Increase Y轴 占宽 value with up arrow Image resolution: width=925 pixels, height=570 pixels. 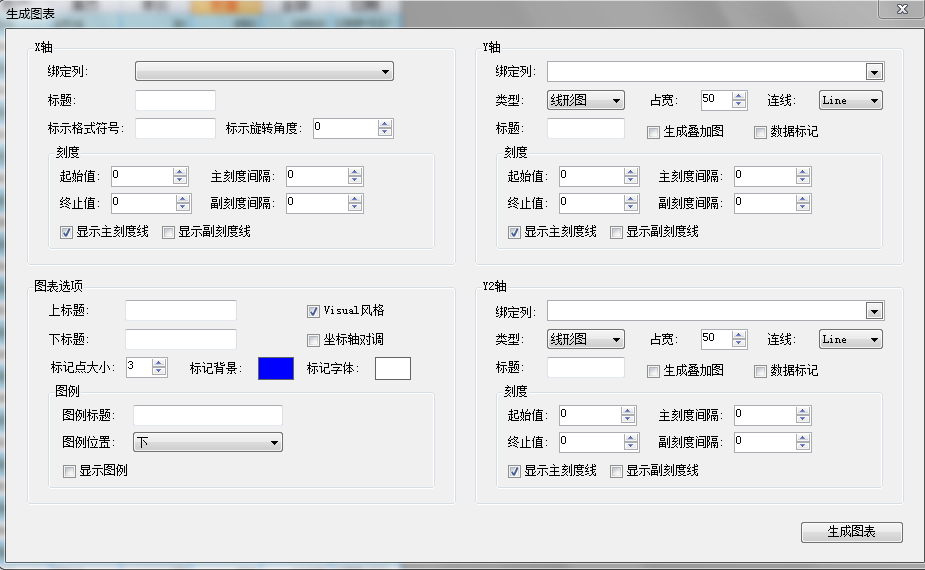739,96
